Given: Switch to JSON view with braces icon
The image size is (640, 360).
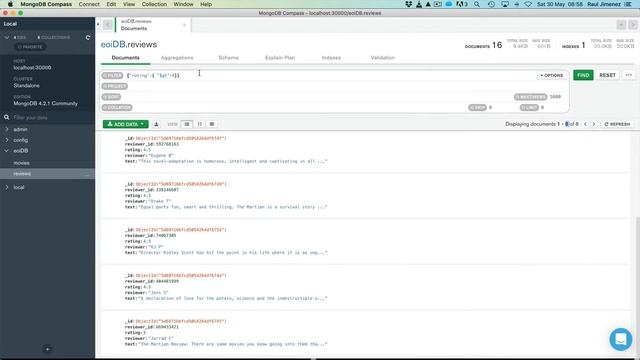Looking at the screenshot, I should click(x=200, y=124).
